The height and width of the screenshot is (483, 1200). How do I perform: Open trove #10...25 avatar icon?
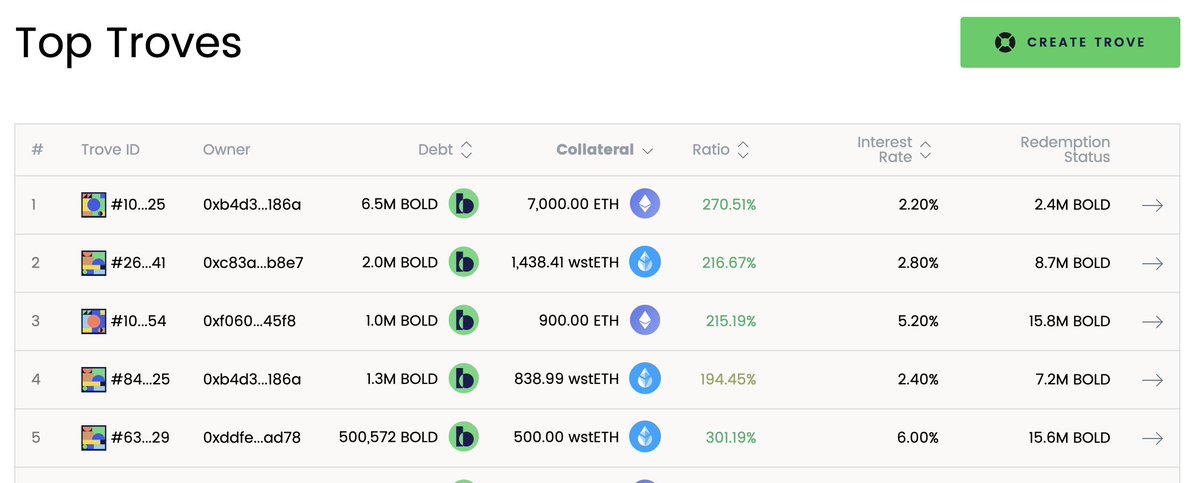(93, 205)
